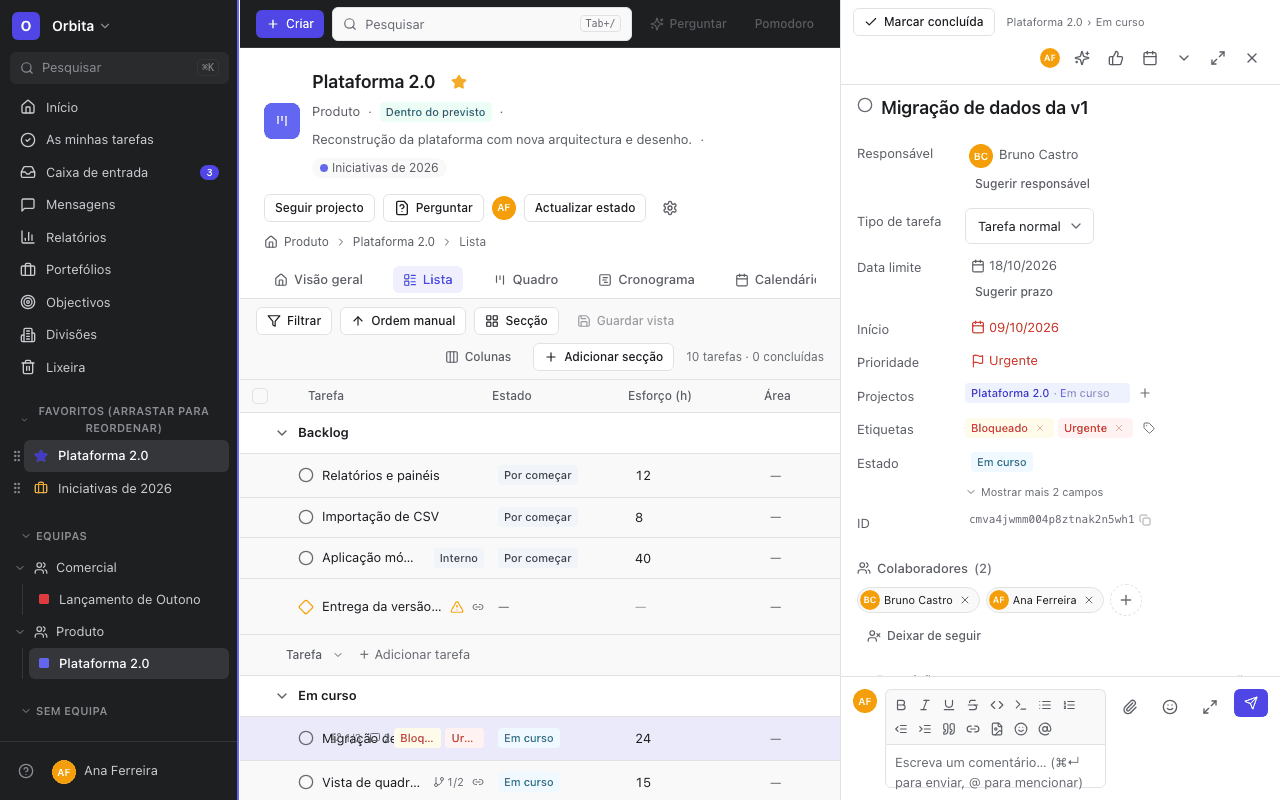Screen dimensions: 1280x800
Task: Focus the top Pesquisar search field
Action: tap(482, 24)
